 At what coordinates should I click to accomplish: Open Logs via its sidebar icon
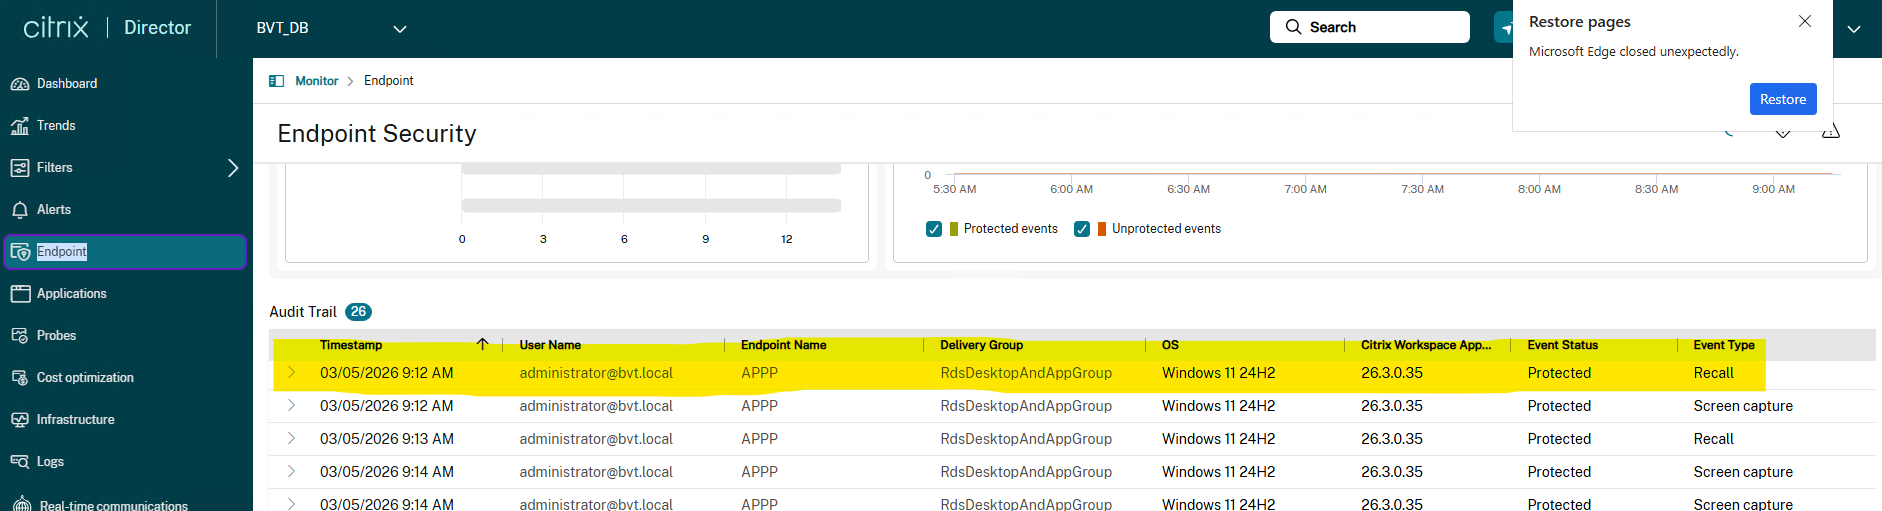click(20, 462)
